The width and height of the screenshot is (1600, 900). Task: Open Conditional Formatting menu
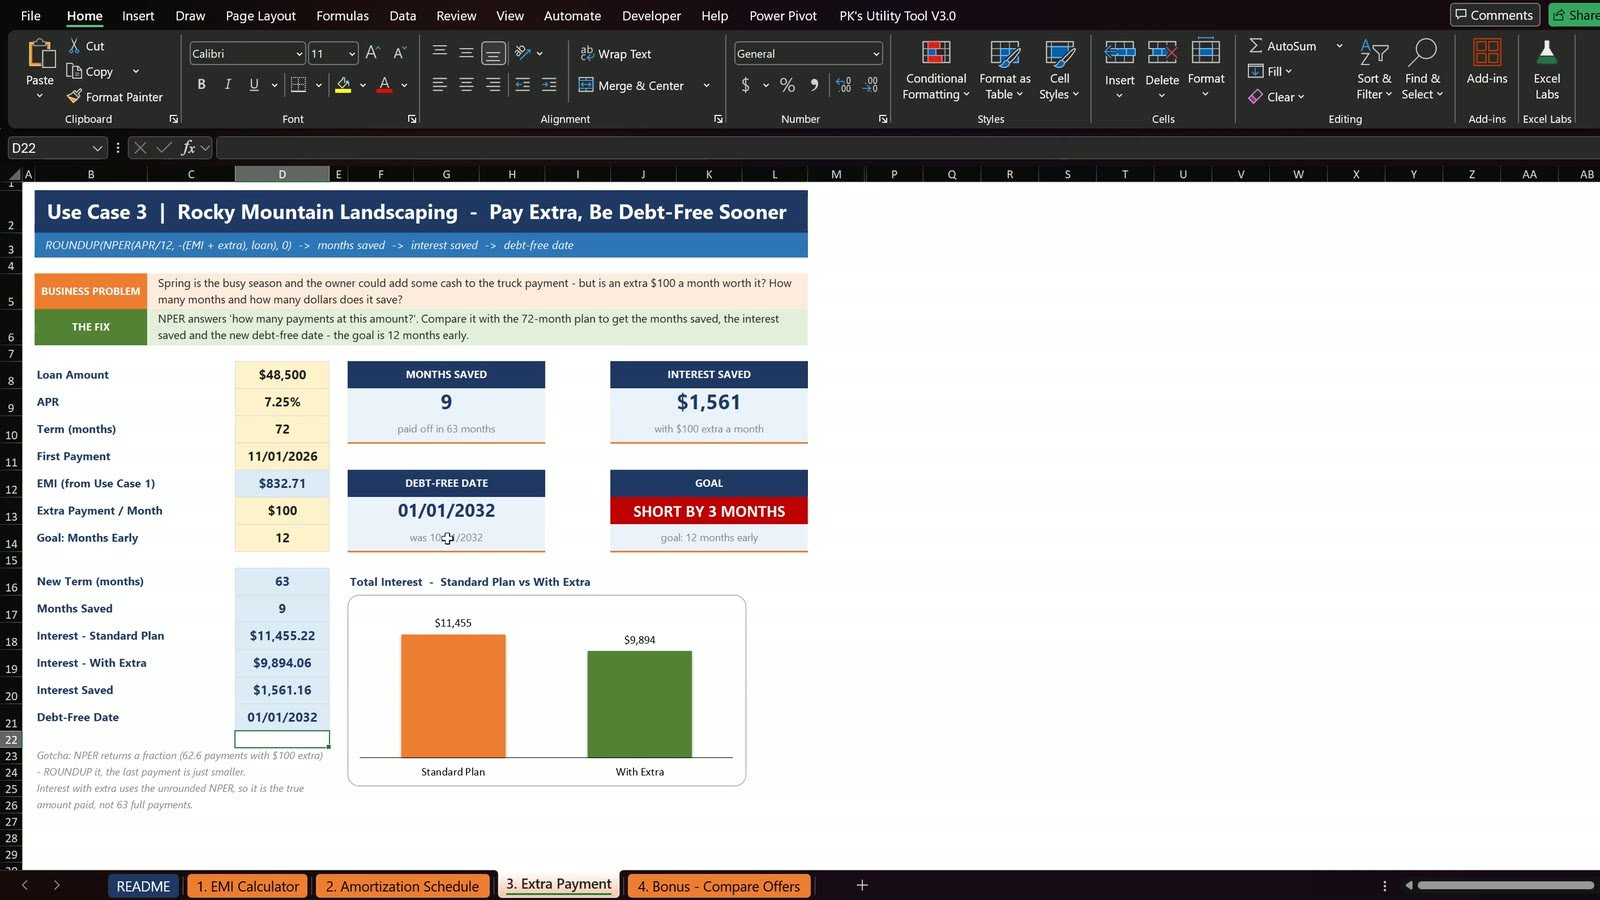point(936,70)
